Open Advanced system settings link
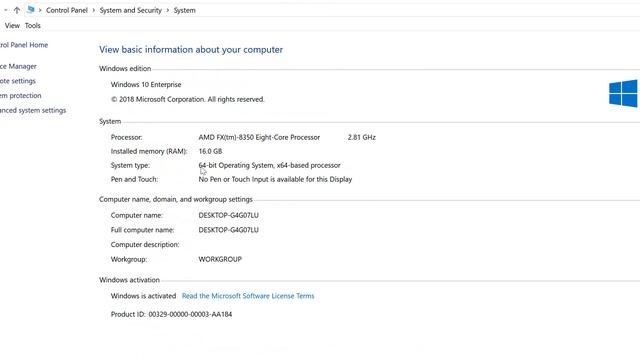This screenshot has height=360, width=640. (x=33, y=110)
